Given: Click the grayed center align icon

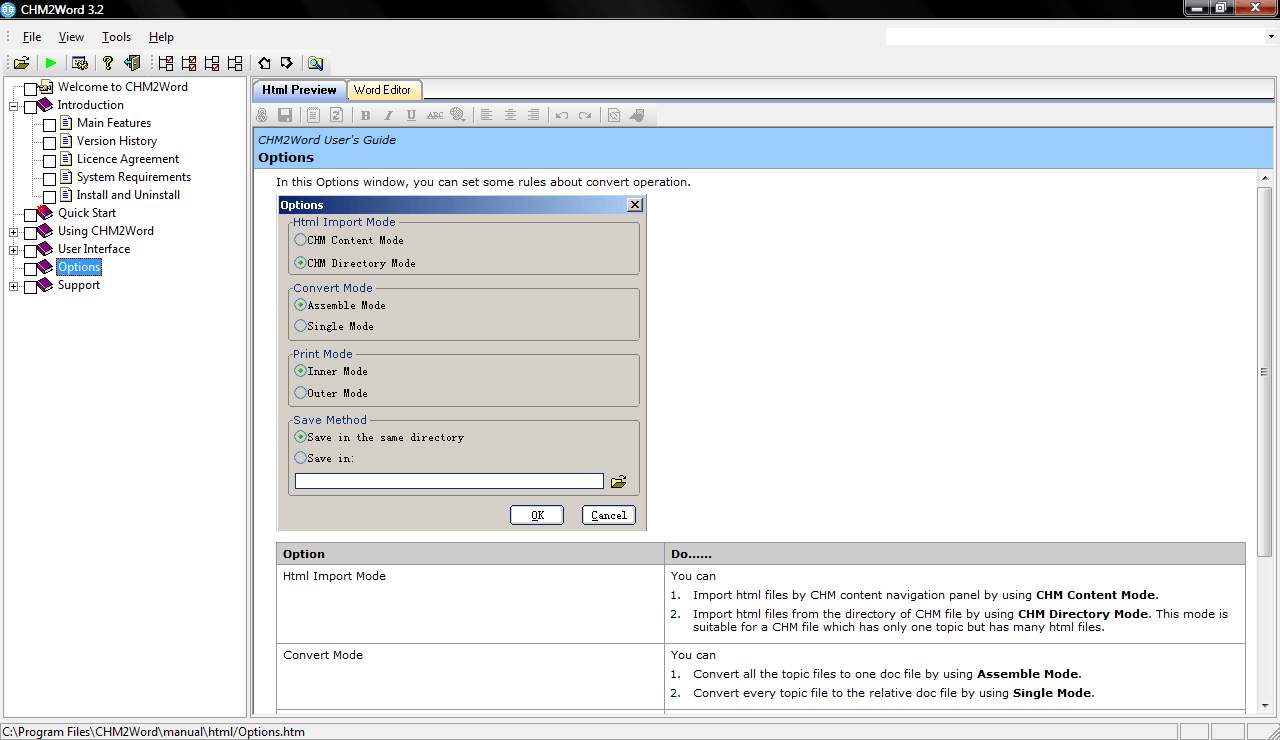Looking at the screenshot, I should point(510,115).
